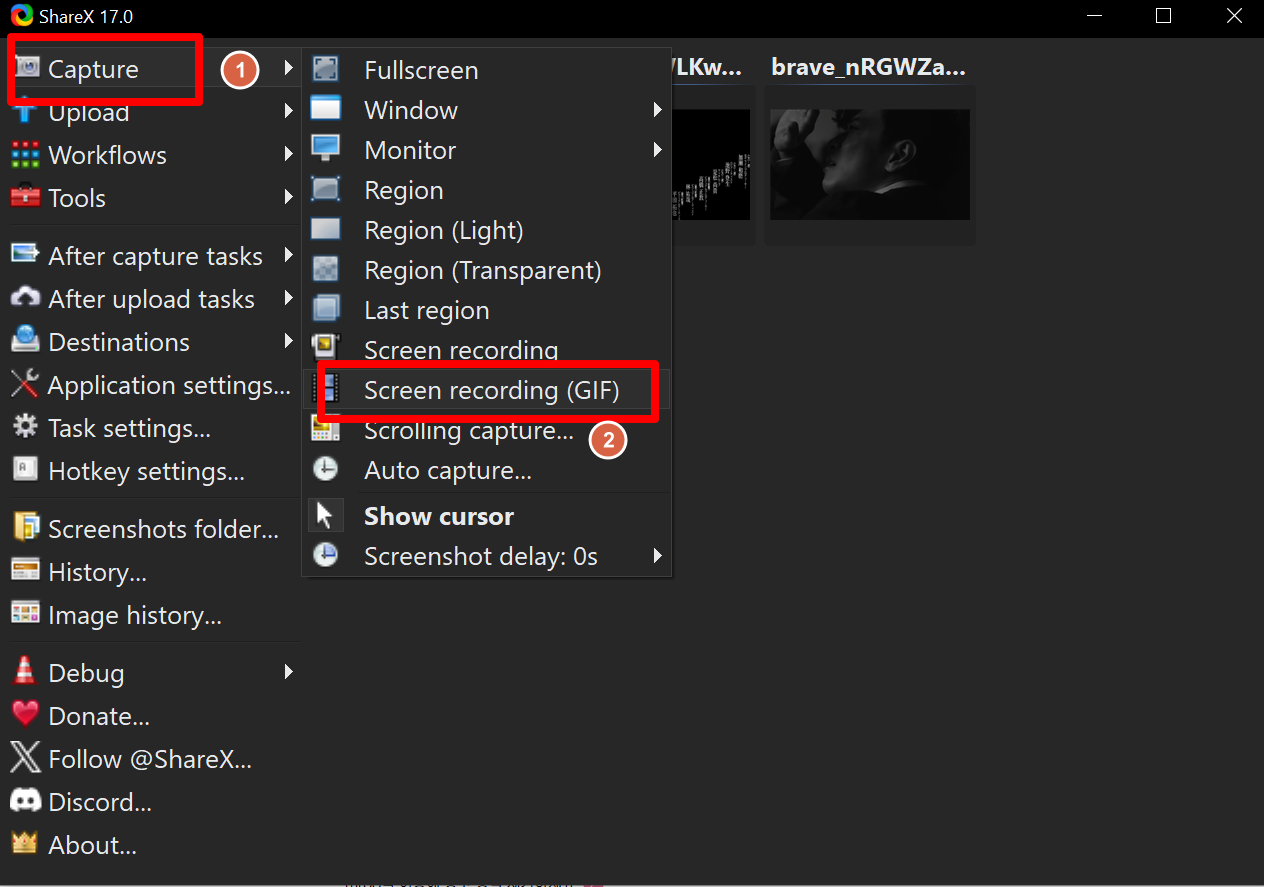Viewport: 1264px width, 887px height.
Task: Choose Last region menu entry
Action: pyautogui.click(x=487, y=310)
